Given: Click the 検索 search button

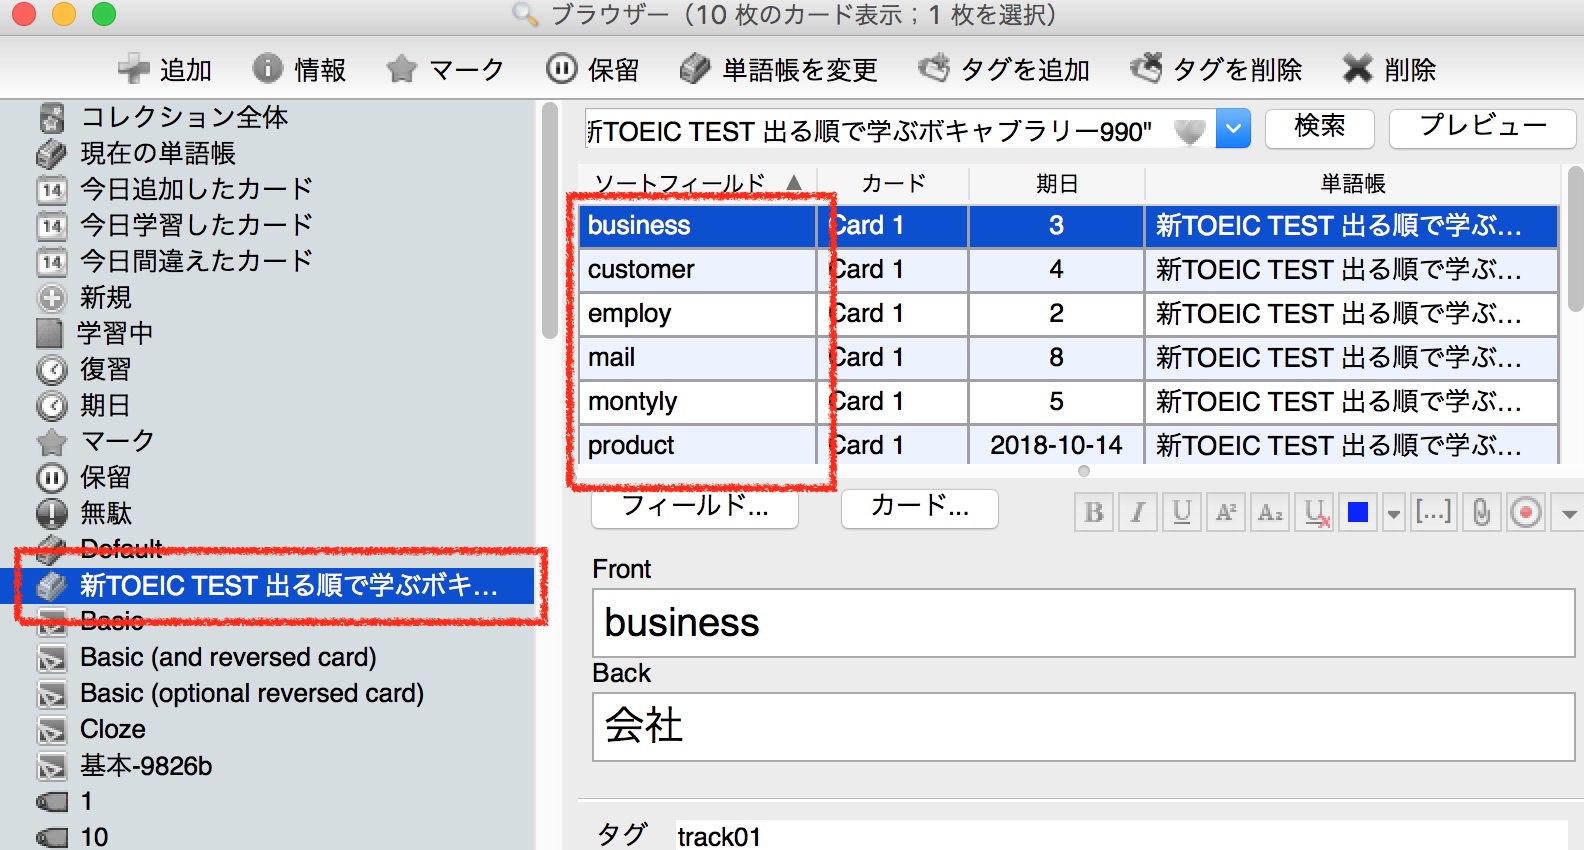Looking at the screenshot, I should point(1319,128).
